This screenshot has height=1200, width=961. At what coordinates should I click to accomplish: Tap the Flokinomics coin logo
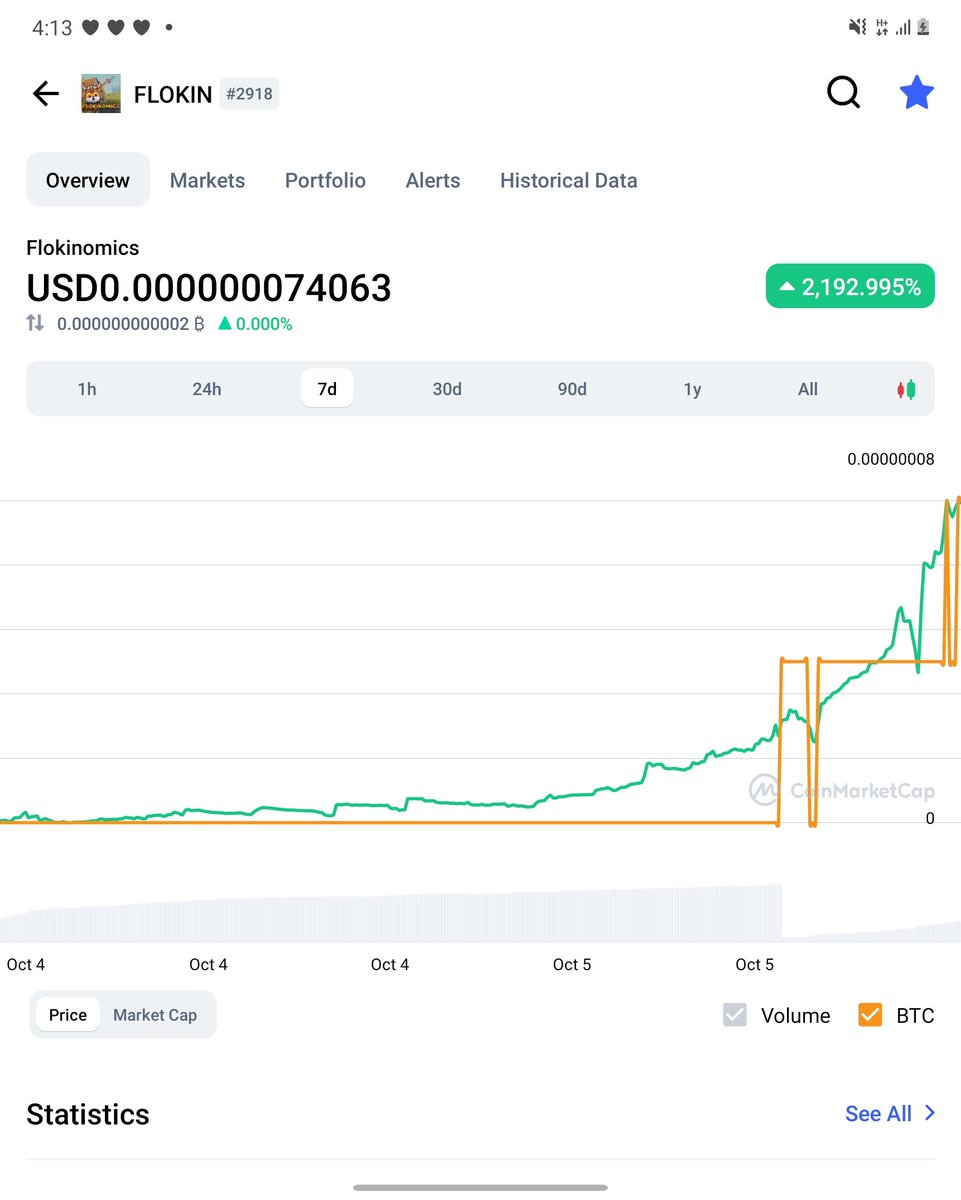click(x=101, y=93)
